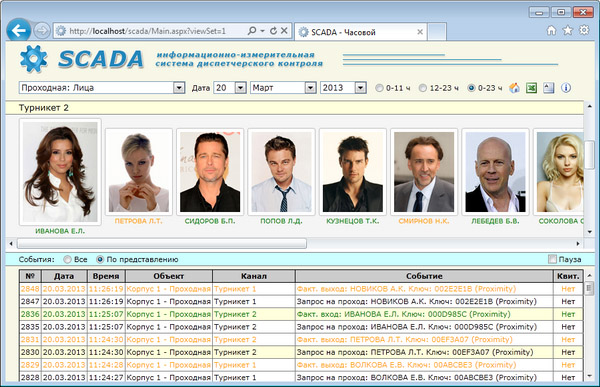Click the Турникет 2 section header
The width and height of the screenshot is (600, 387).
pyautogui.click(x=295, y=108)
